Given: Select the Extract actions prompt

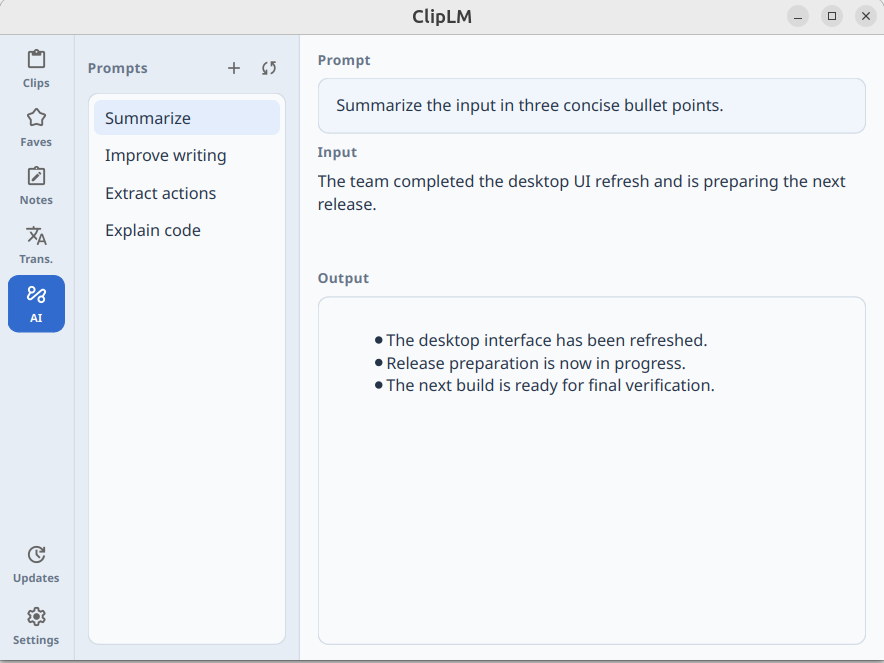Looking at the screenshot, I should click(187, 193).
